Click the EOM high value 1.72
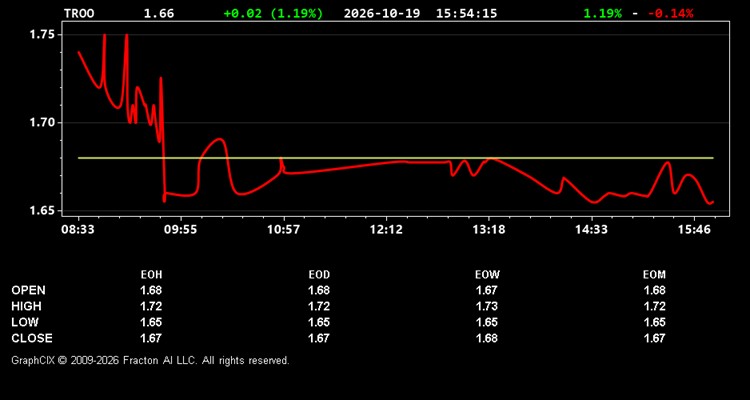The height and width of the screenshot is (400, 750). tap(654, 306)
